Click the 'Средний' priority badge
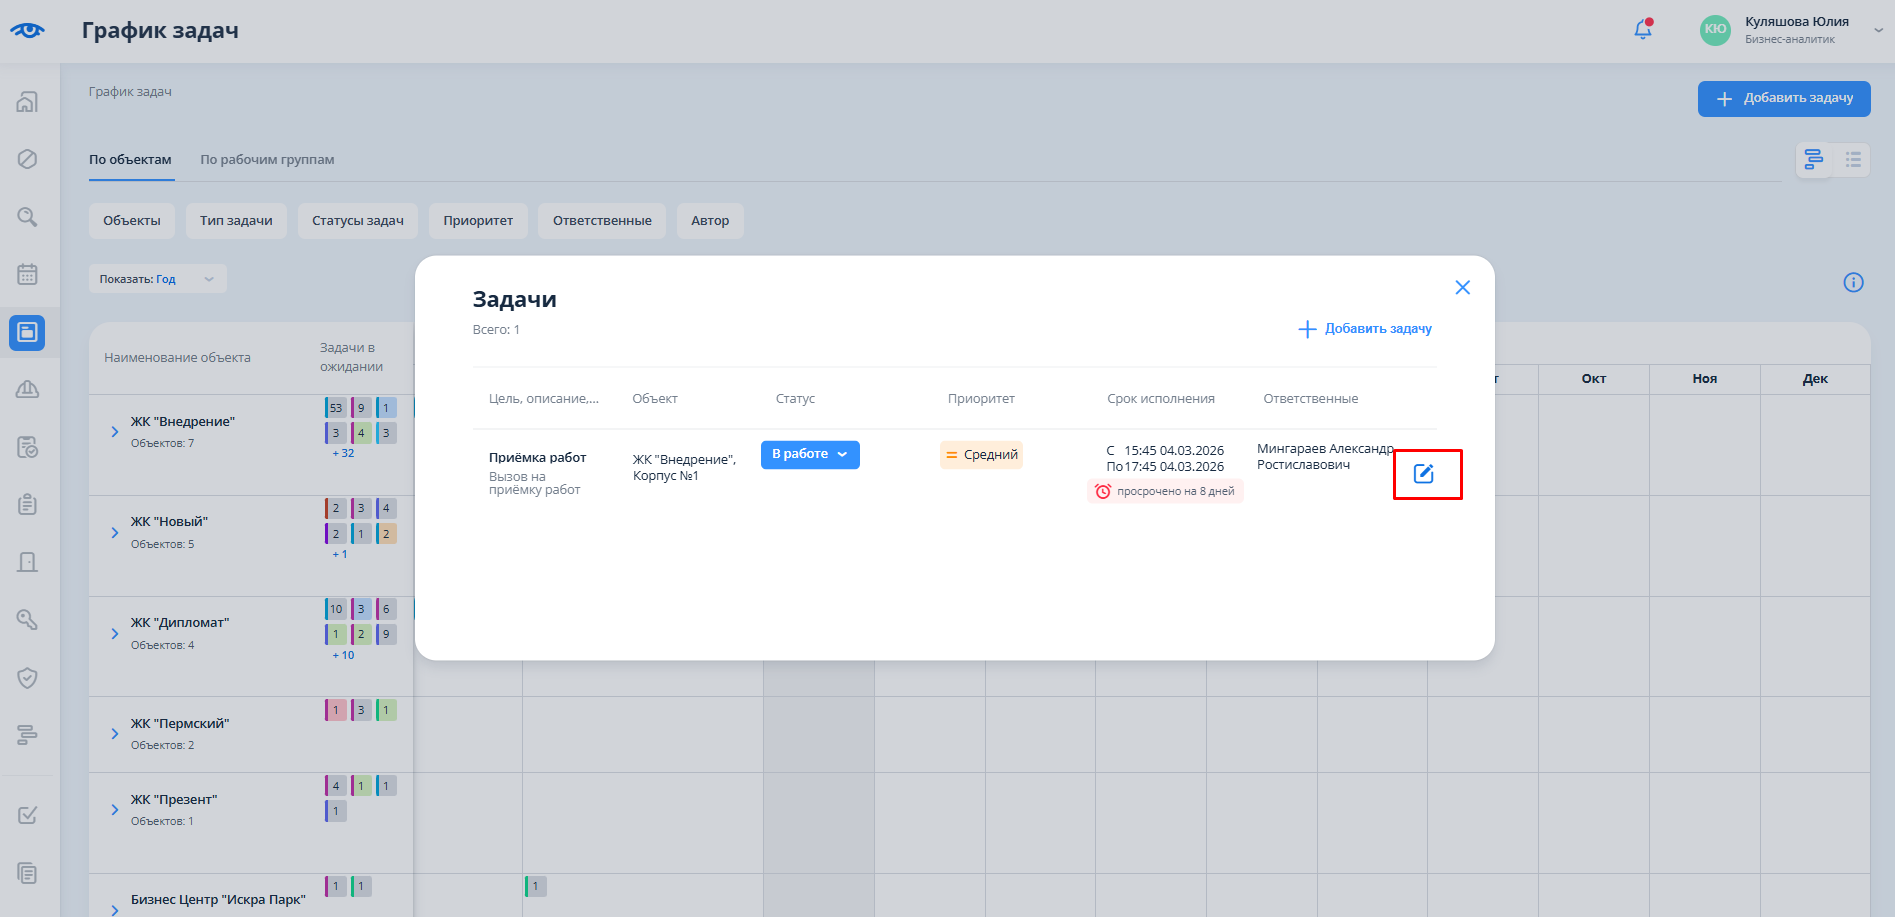 981,455
